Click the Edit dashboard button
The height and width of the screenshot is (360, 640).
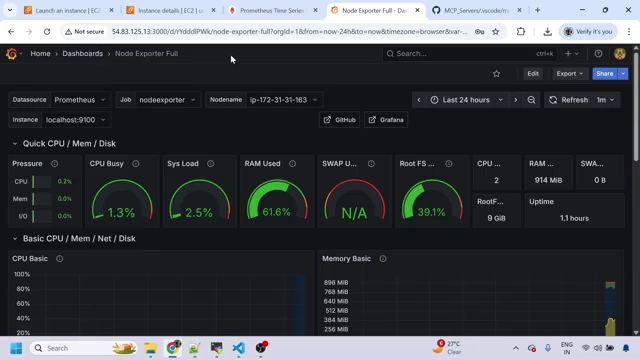[x=533, y=74]
